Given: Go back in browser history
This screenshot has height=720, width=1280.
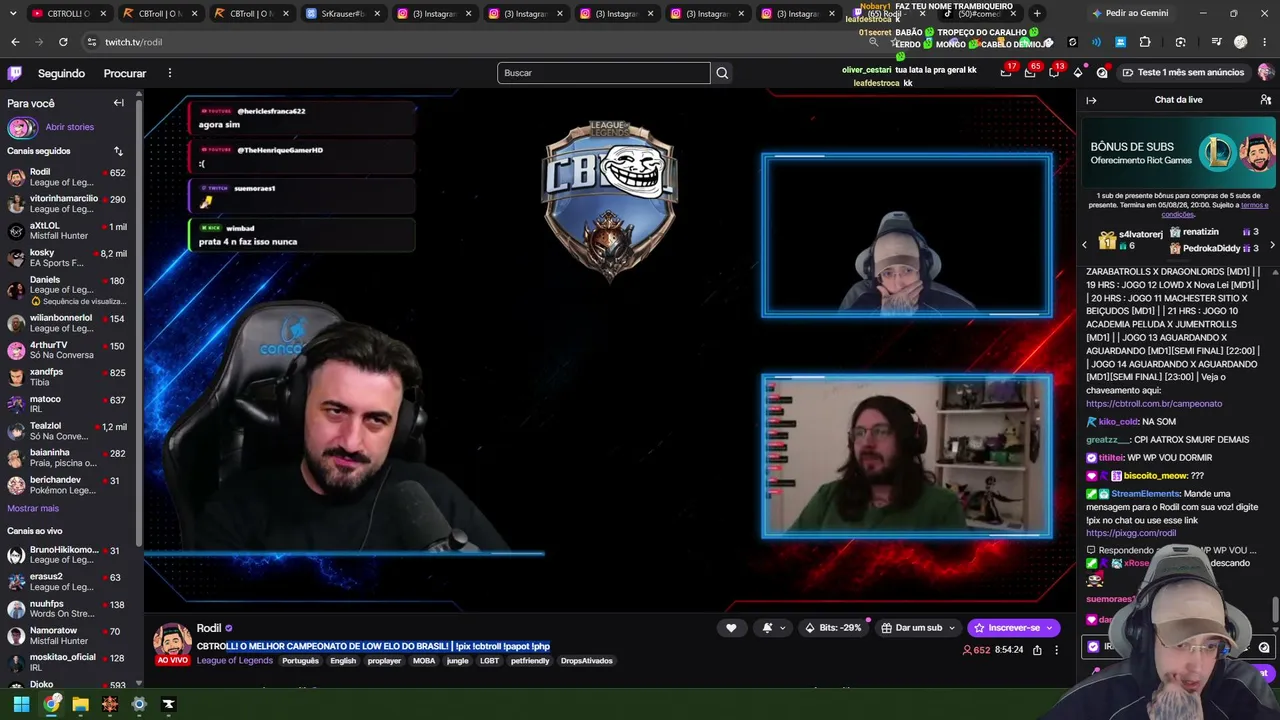Looking at the screenshot, I should coord(15,42).
